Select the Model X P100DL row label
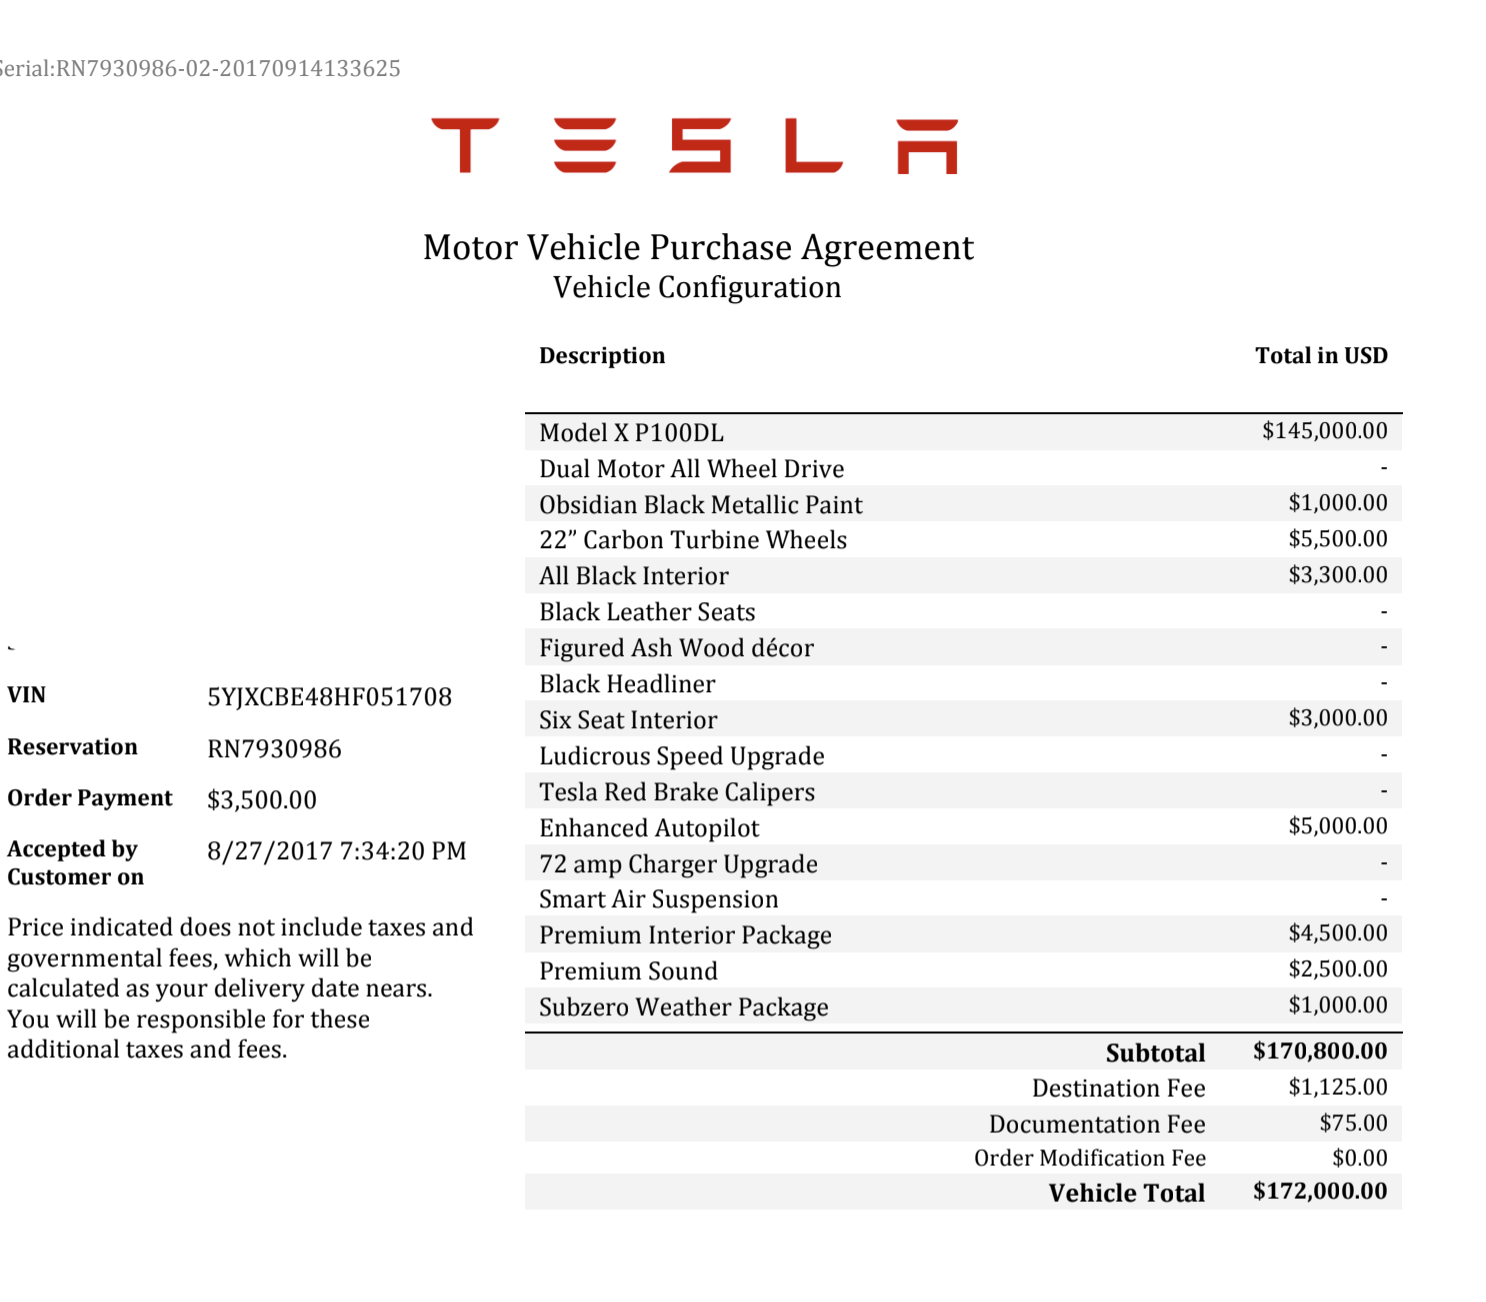This screenshot has height=1302, width=1486. pyautogui.click(x=631, y=433)
